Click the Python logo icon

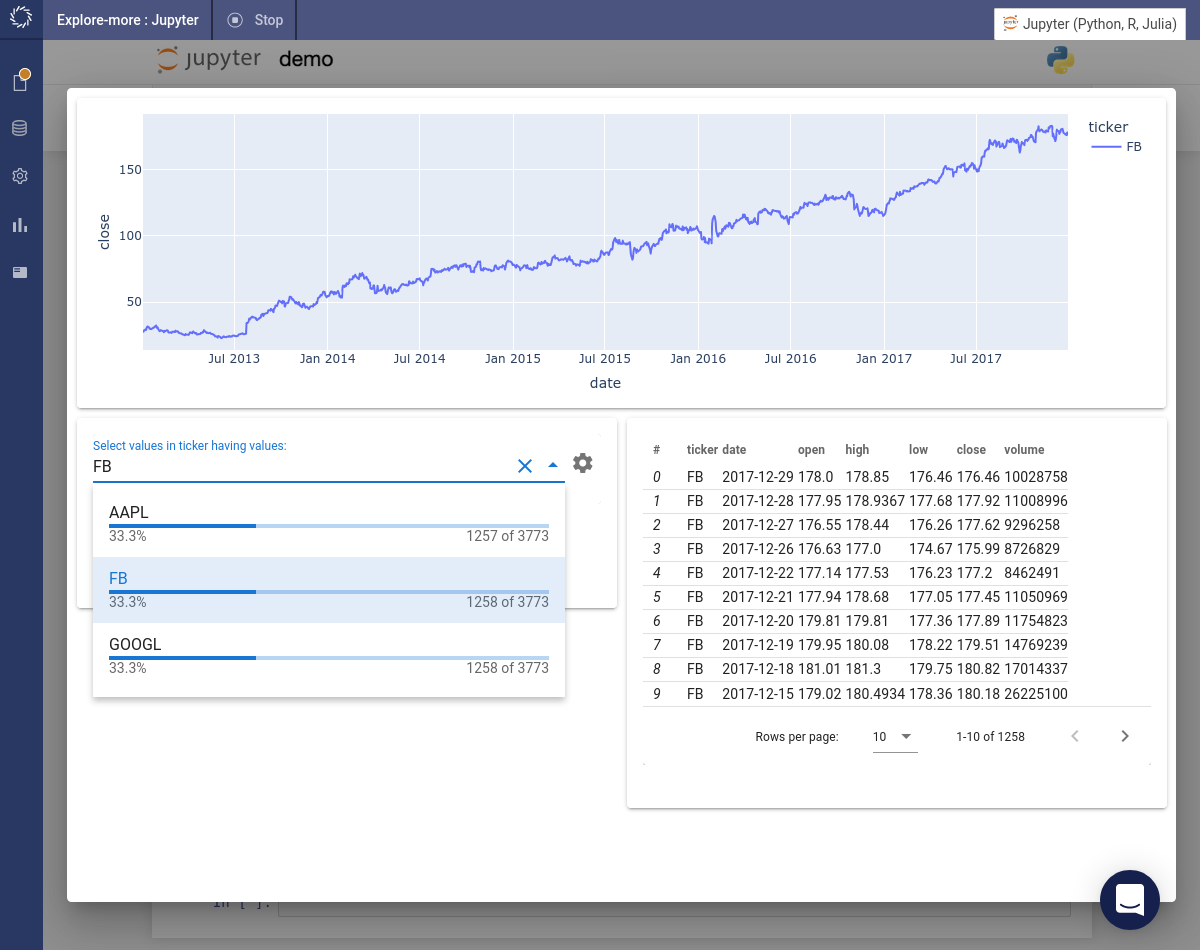coord(1060,60)
